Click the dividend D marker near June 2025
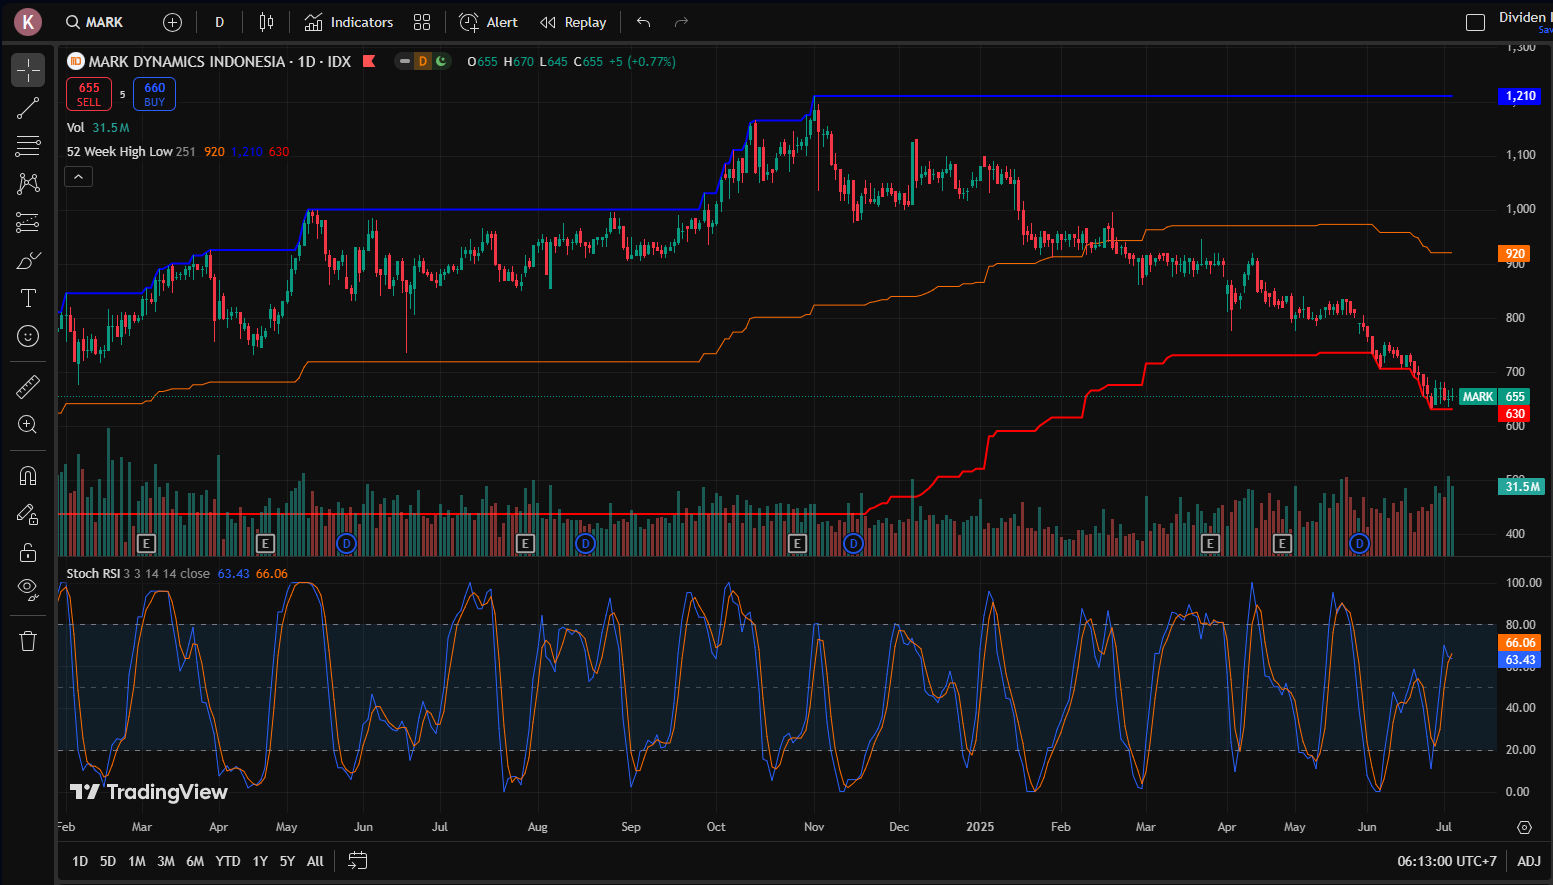Screen dimensions: 1553x885 [1359, 543]
